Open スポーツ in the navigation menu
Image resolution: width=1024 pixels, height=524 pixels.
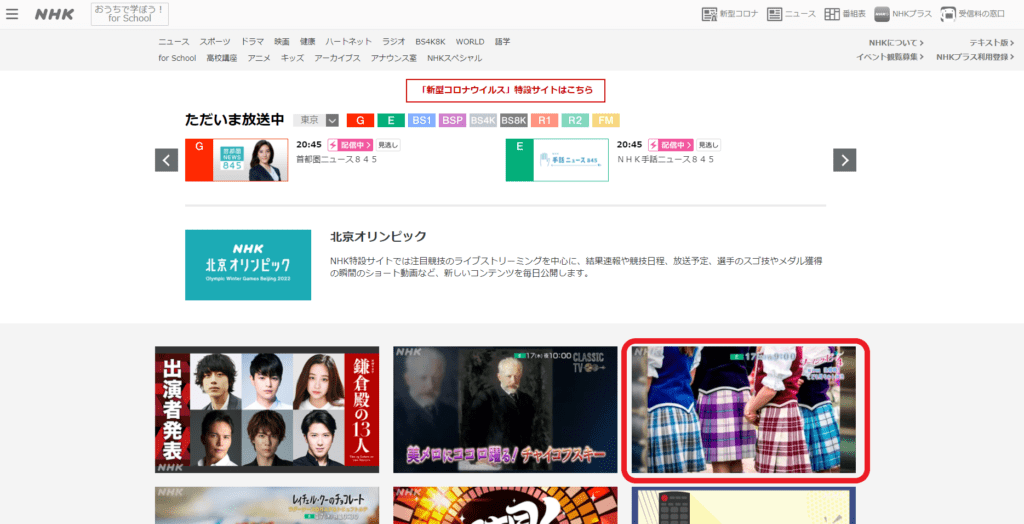(214, 42)
